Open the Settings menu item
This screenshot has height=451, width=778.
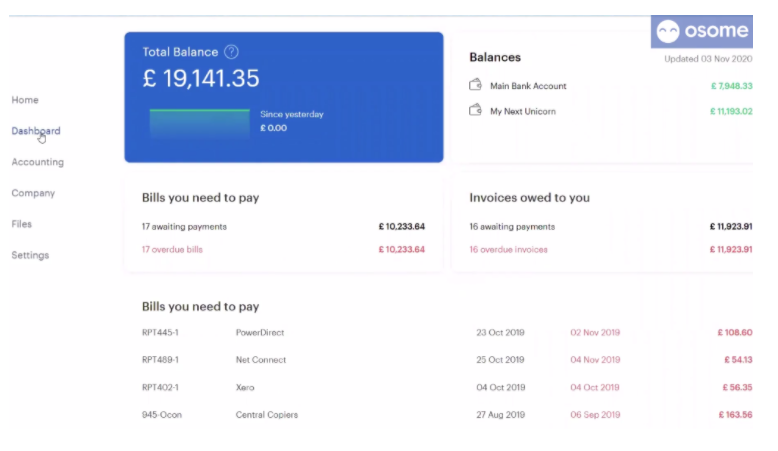pyautogui.click(x=30, y=255)
